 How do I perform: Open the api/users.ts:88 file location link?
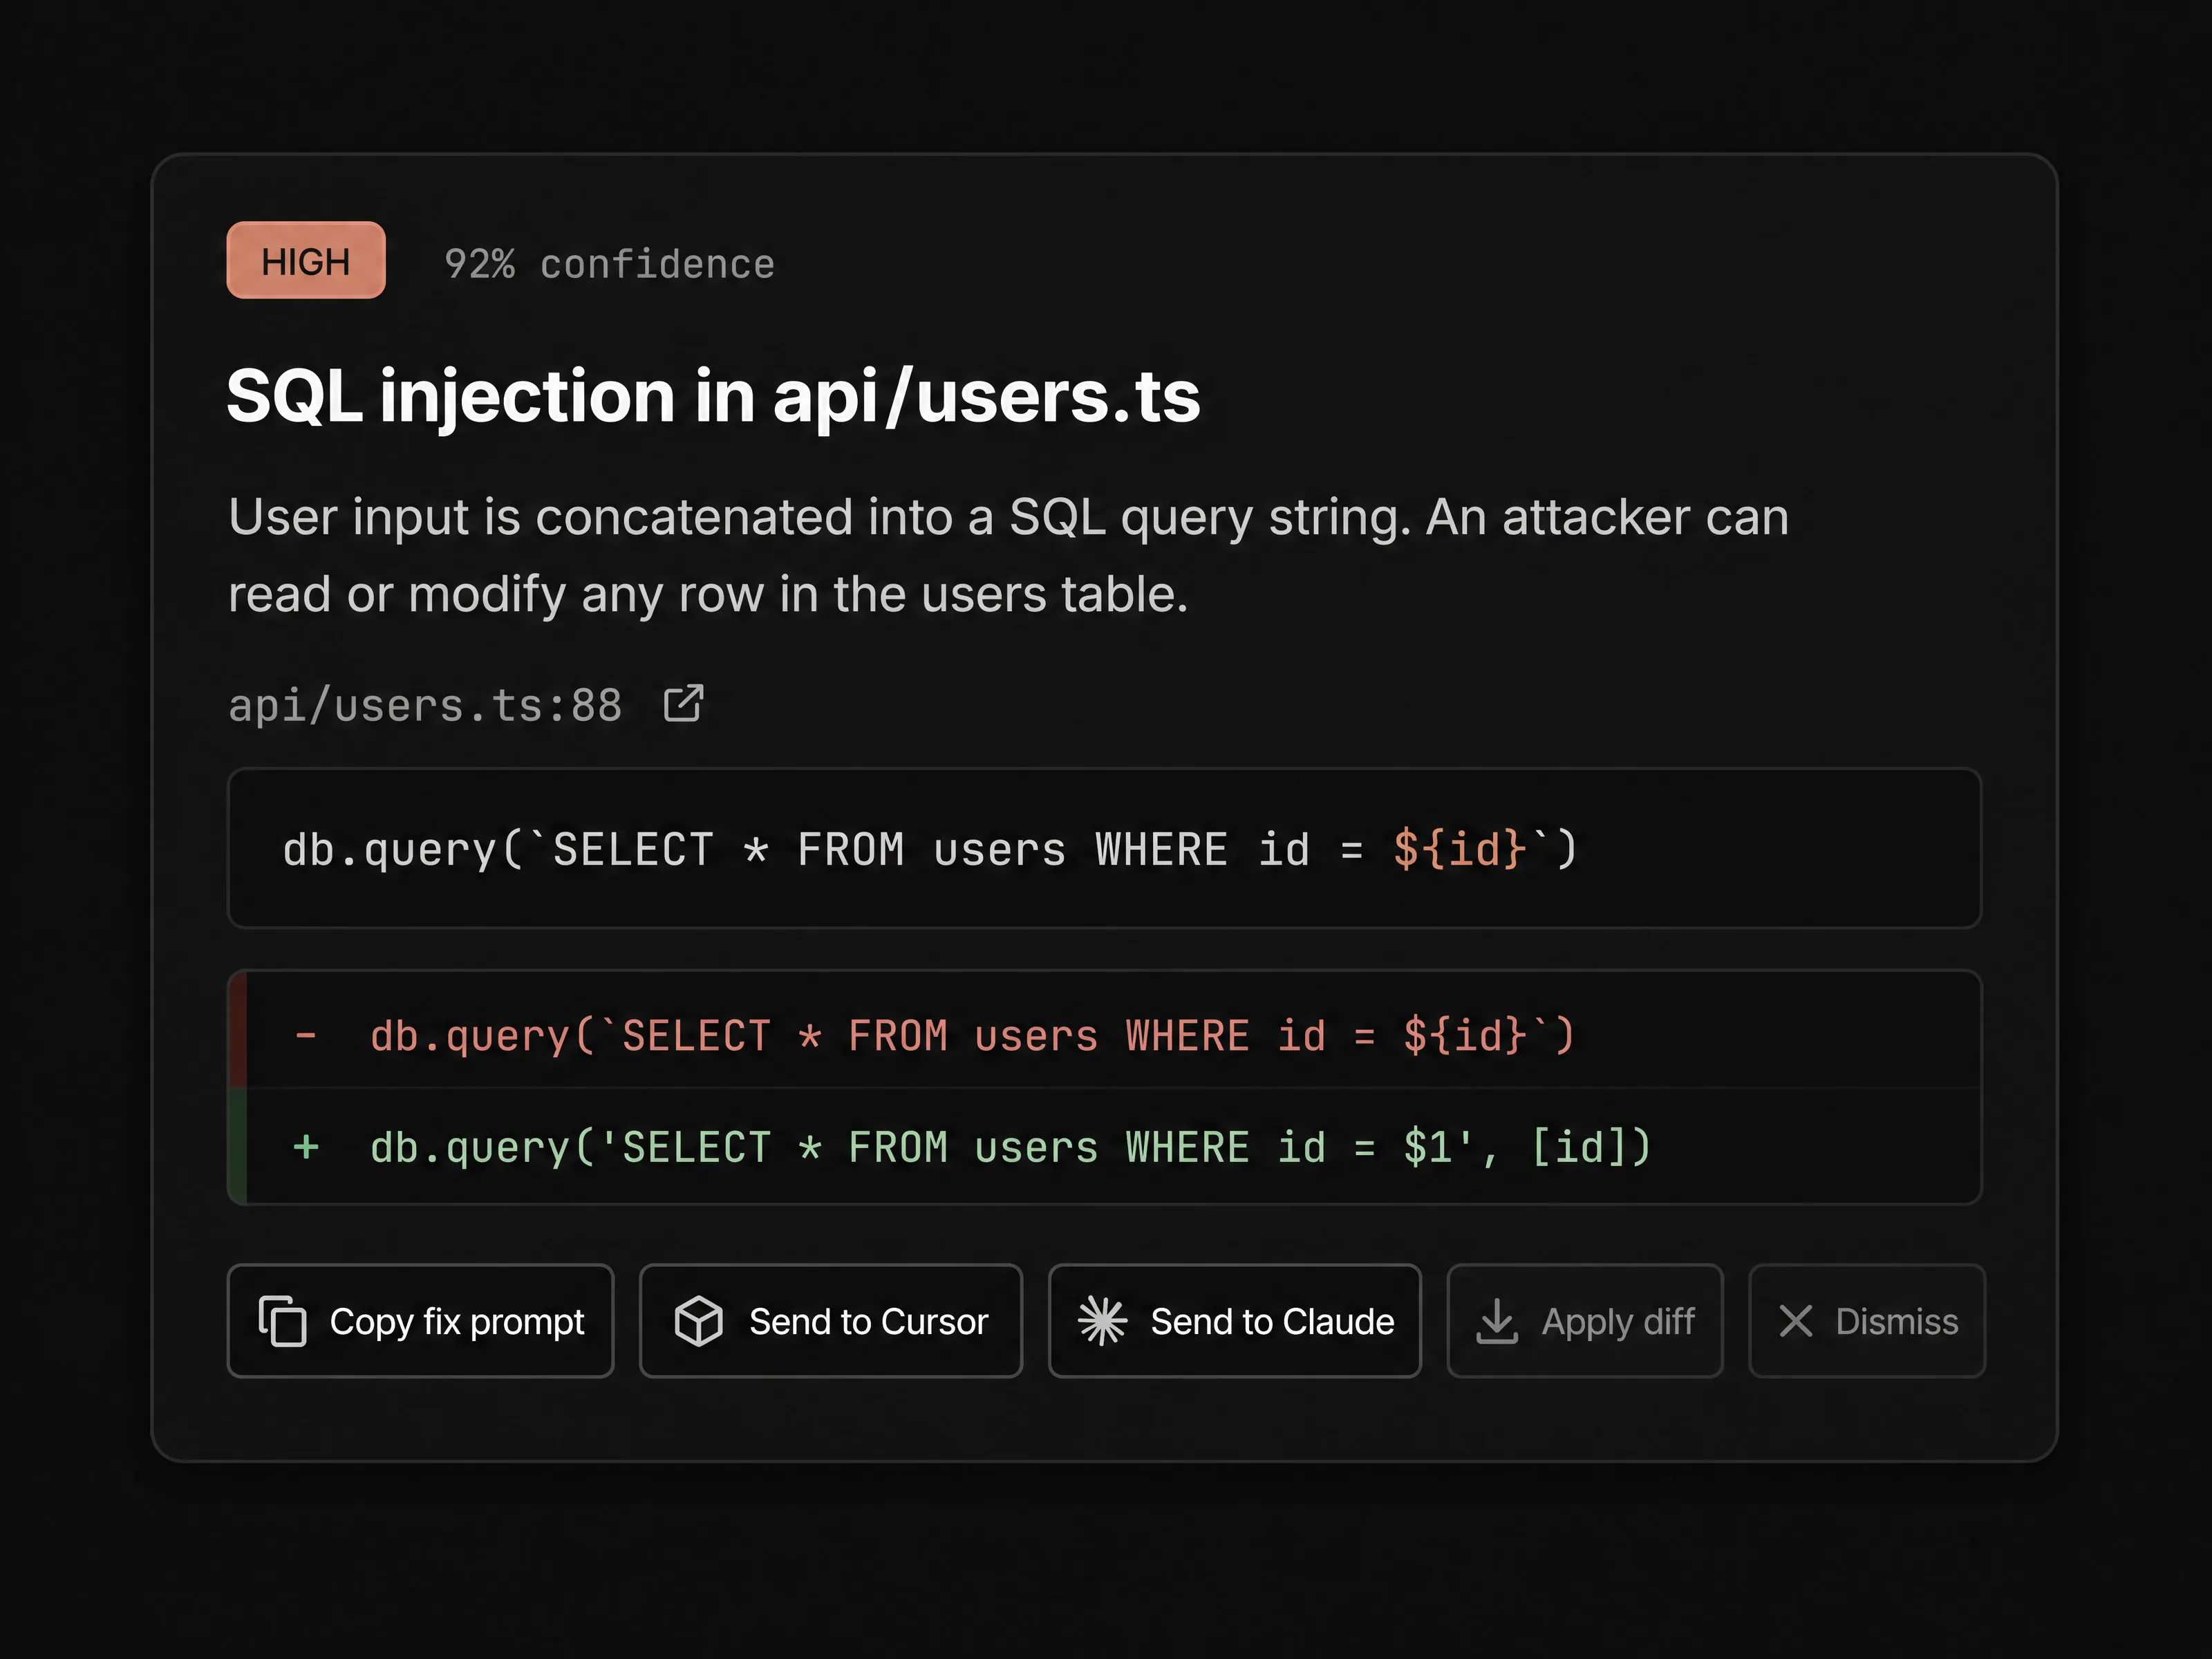[x=425, y=705]
